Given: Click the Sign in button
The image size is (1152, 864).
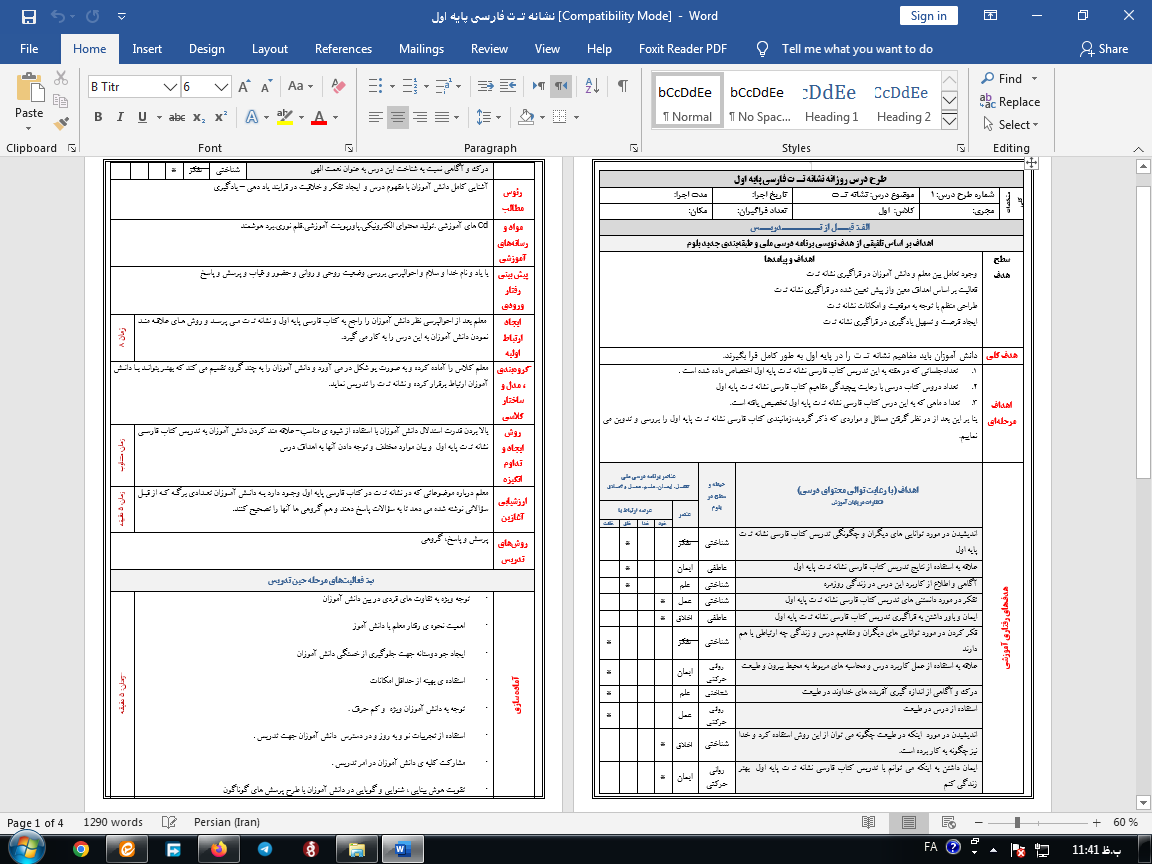Looking at the screenshot, I should coord(928,16).
